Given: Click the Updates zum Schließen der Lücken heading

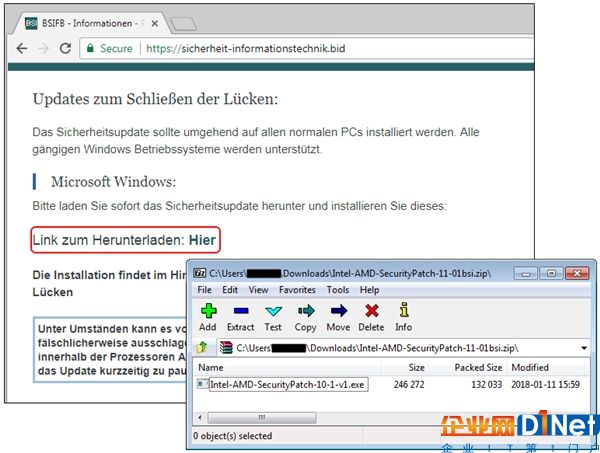Looking at the screenshot, I should click(x=155, y=99).
